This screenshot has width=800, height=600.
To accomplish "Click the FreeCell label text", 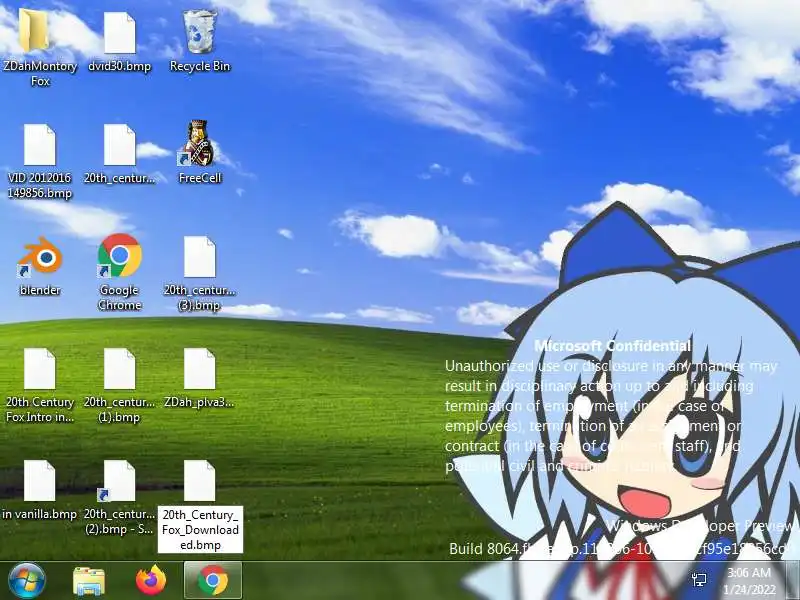I will click(x=200, y=178).
